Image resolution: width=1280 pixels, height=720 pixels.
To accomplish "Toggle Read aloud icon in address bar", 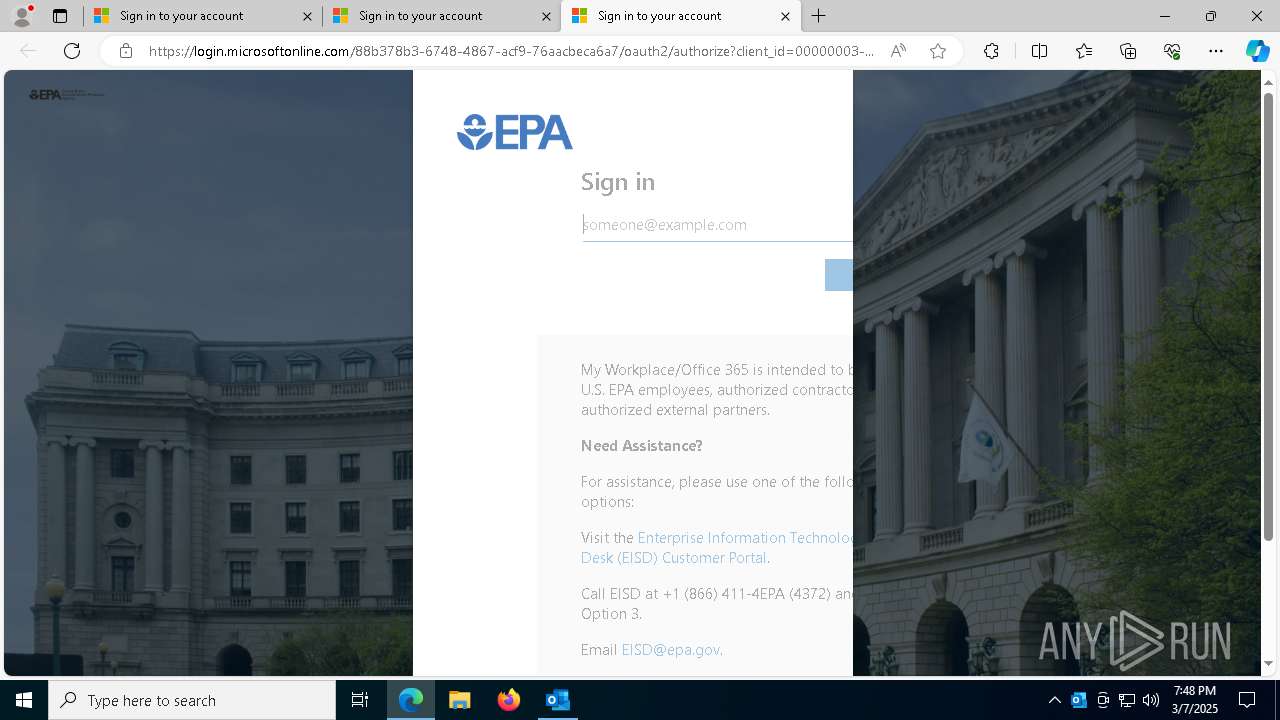I will pyautogui.click(x=898, y=51).
